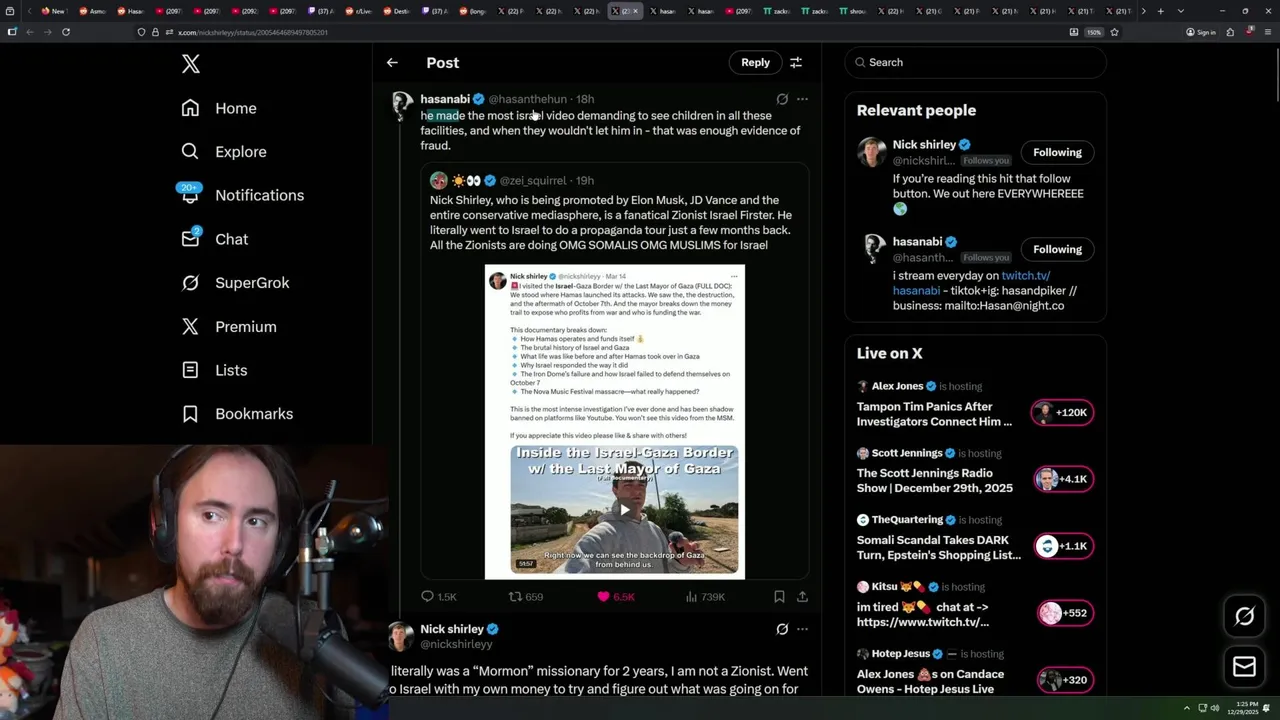1280x720 pixels.
Task: Open a new browser tab
Action: [1160, 11]
